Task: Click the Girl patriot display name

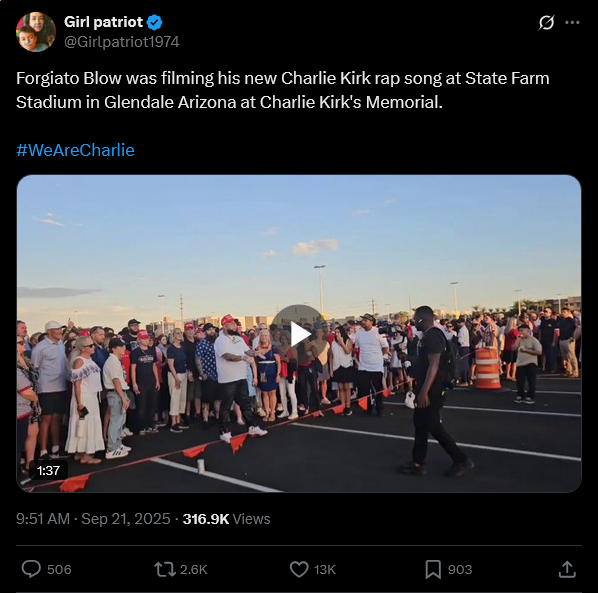Action: tap(103, 22)
